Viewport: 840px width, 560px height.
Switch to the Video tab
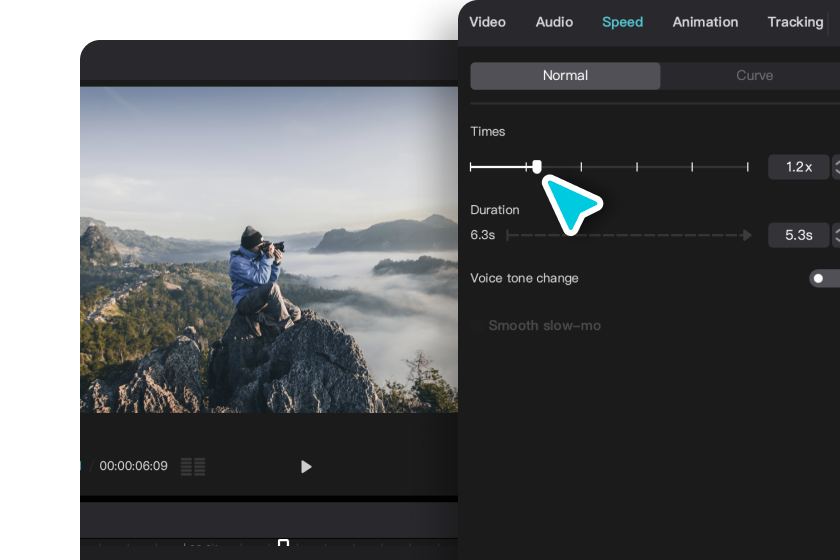coord(487,22)
